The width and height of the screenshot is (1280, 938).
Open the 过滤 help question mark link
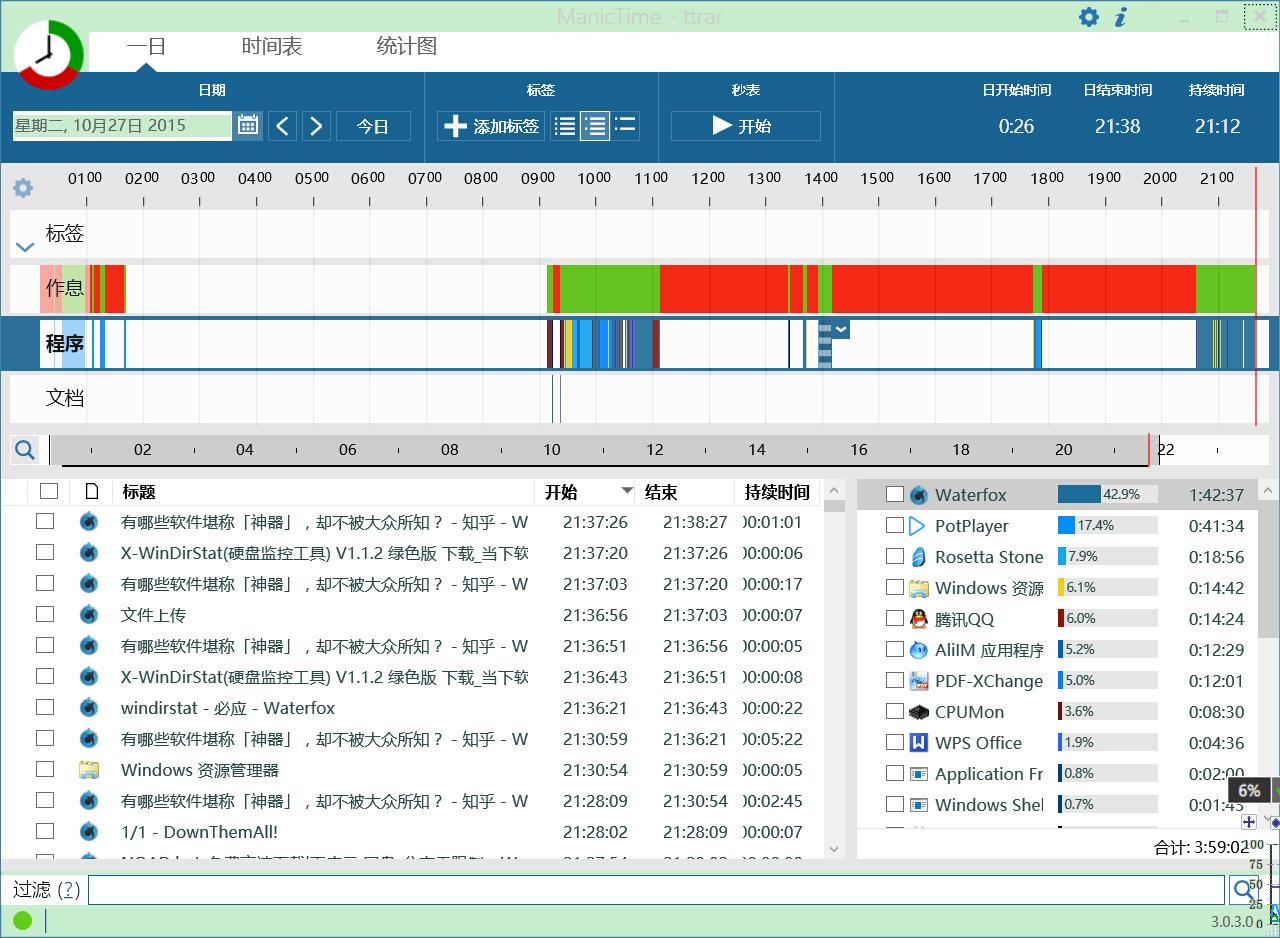pos(68,889)
